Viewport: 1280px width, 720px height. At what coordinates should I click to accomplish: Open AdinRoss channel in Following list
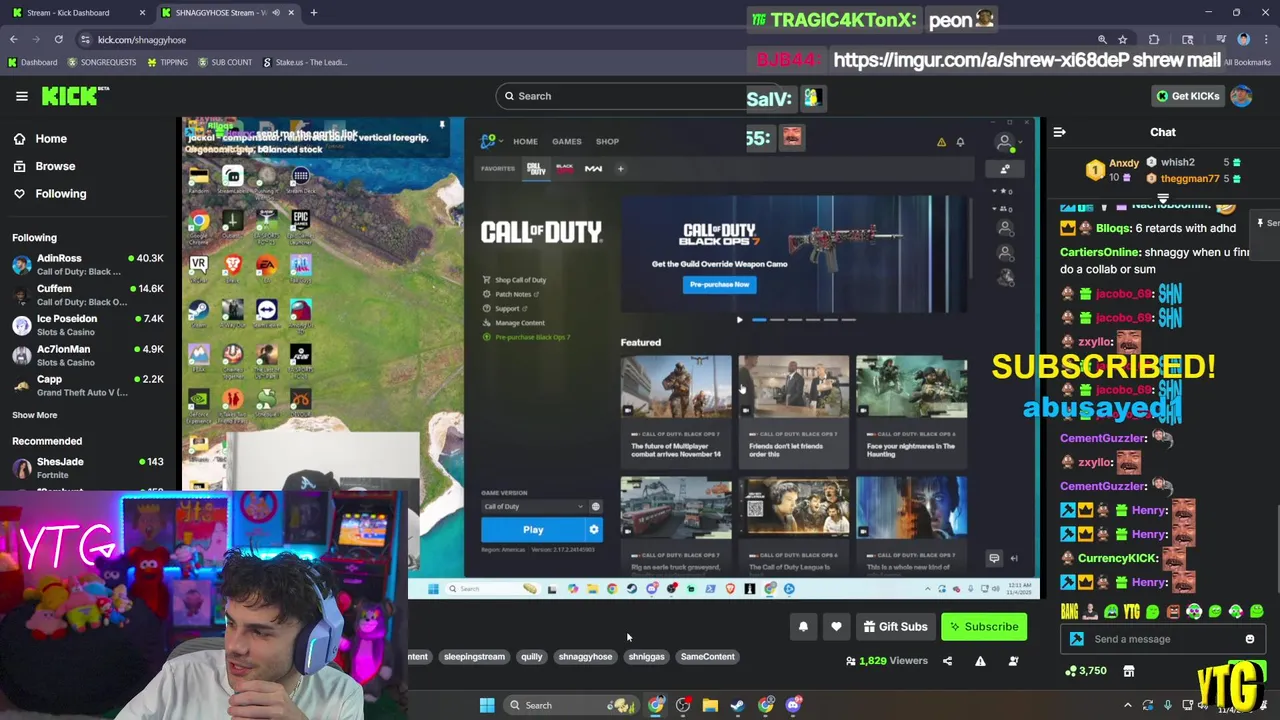tap(87, 264)
